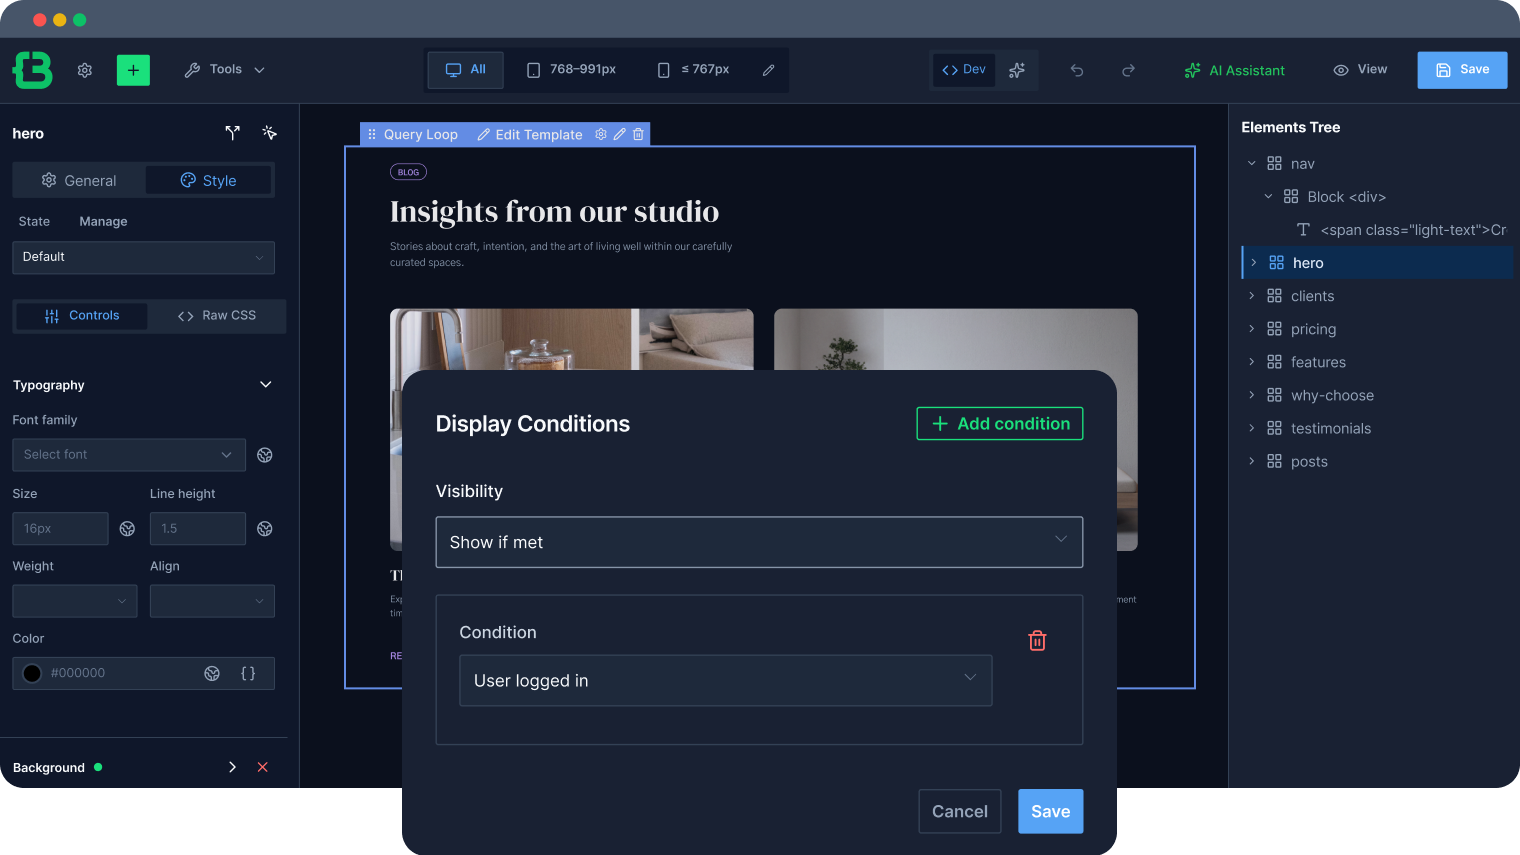
Task: Click the #000000 color value field
Action: 78,673
